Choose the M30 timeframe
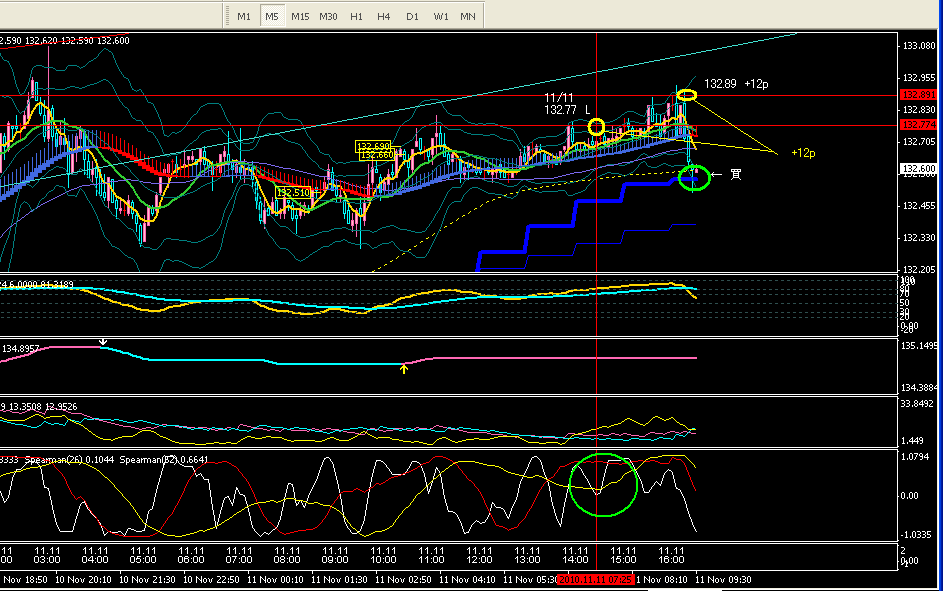Image resolution: width=943 pixels, height=591 pixels. (x=328, y=16)
